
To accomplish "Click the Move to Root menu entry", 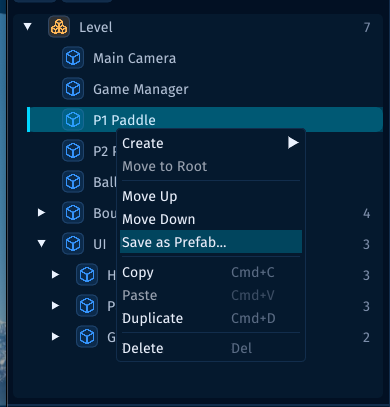I will pyautogui.click(x=211, y=166).
